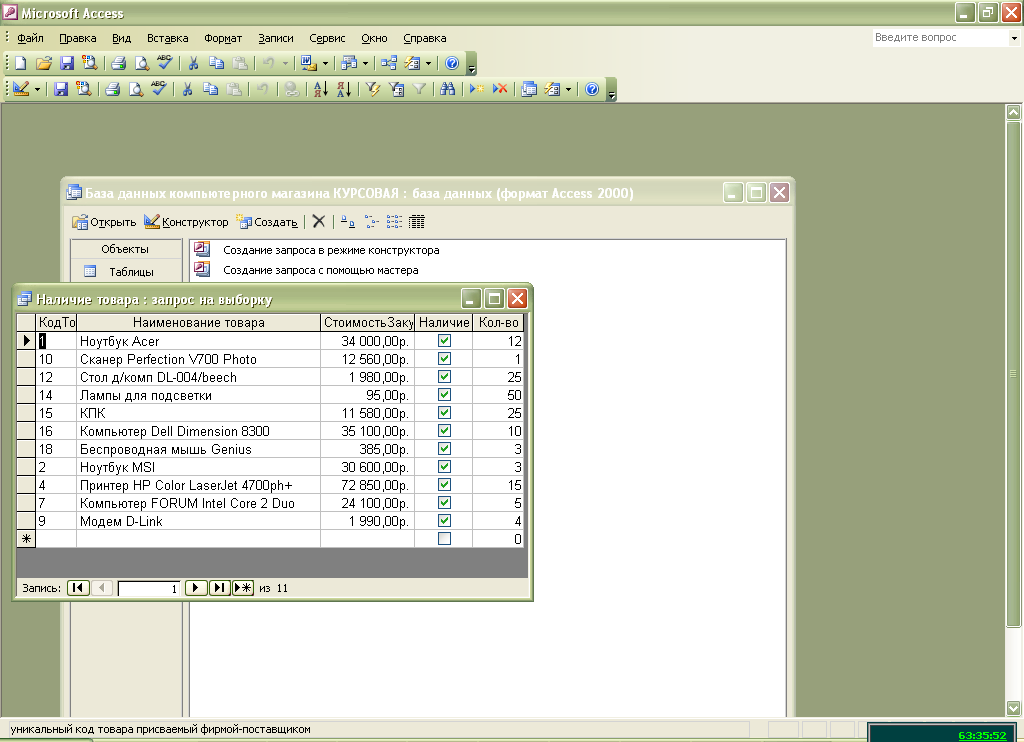Expand the OfficeLinks dropdown arrow
This screenshot has width=1024, height=742.
[x=325, y=63]
